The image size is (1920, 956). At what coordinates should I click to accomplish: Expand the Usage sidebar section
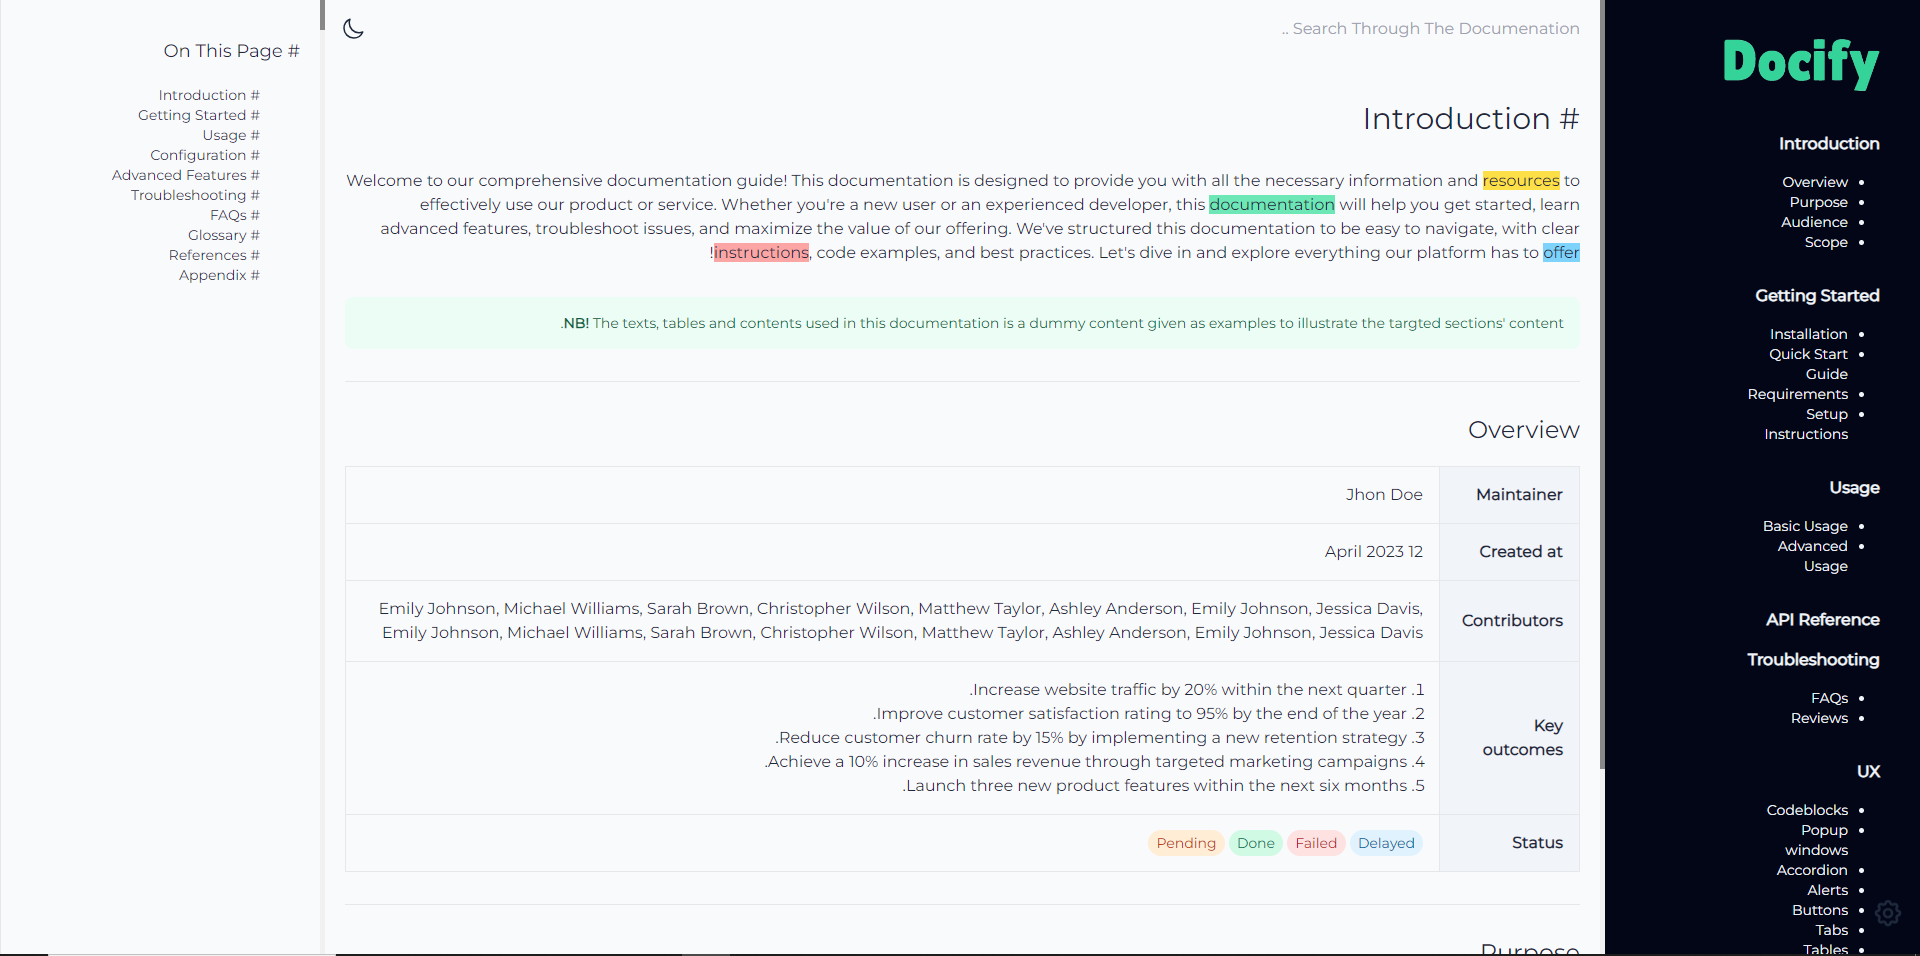point(1854,487)
